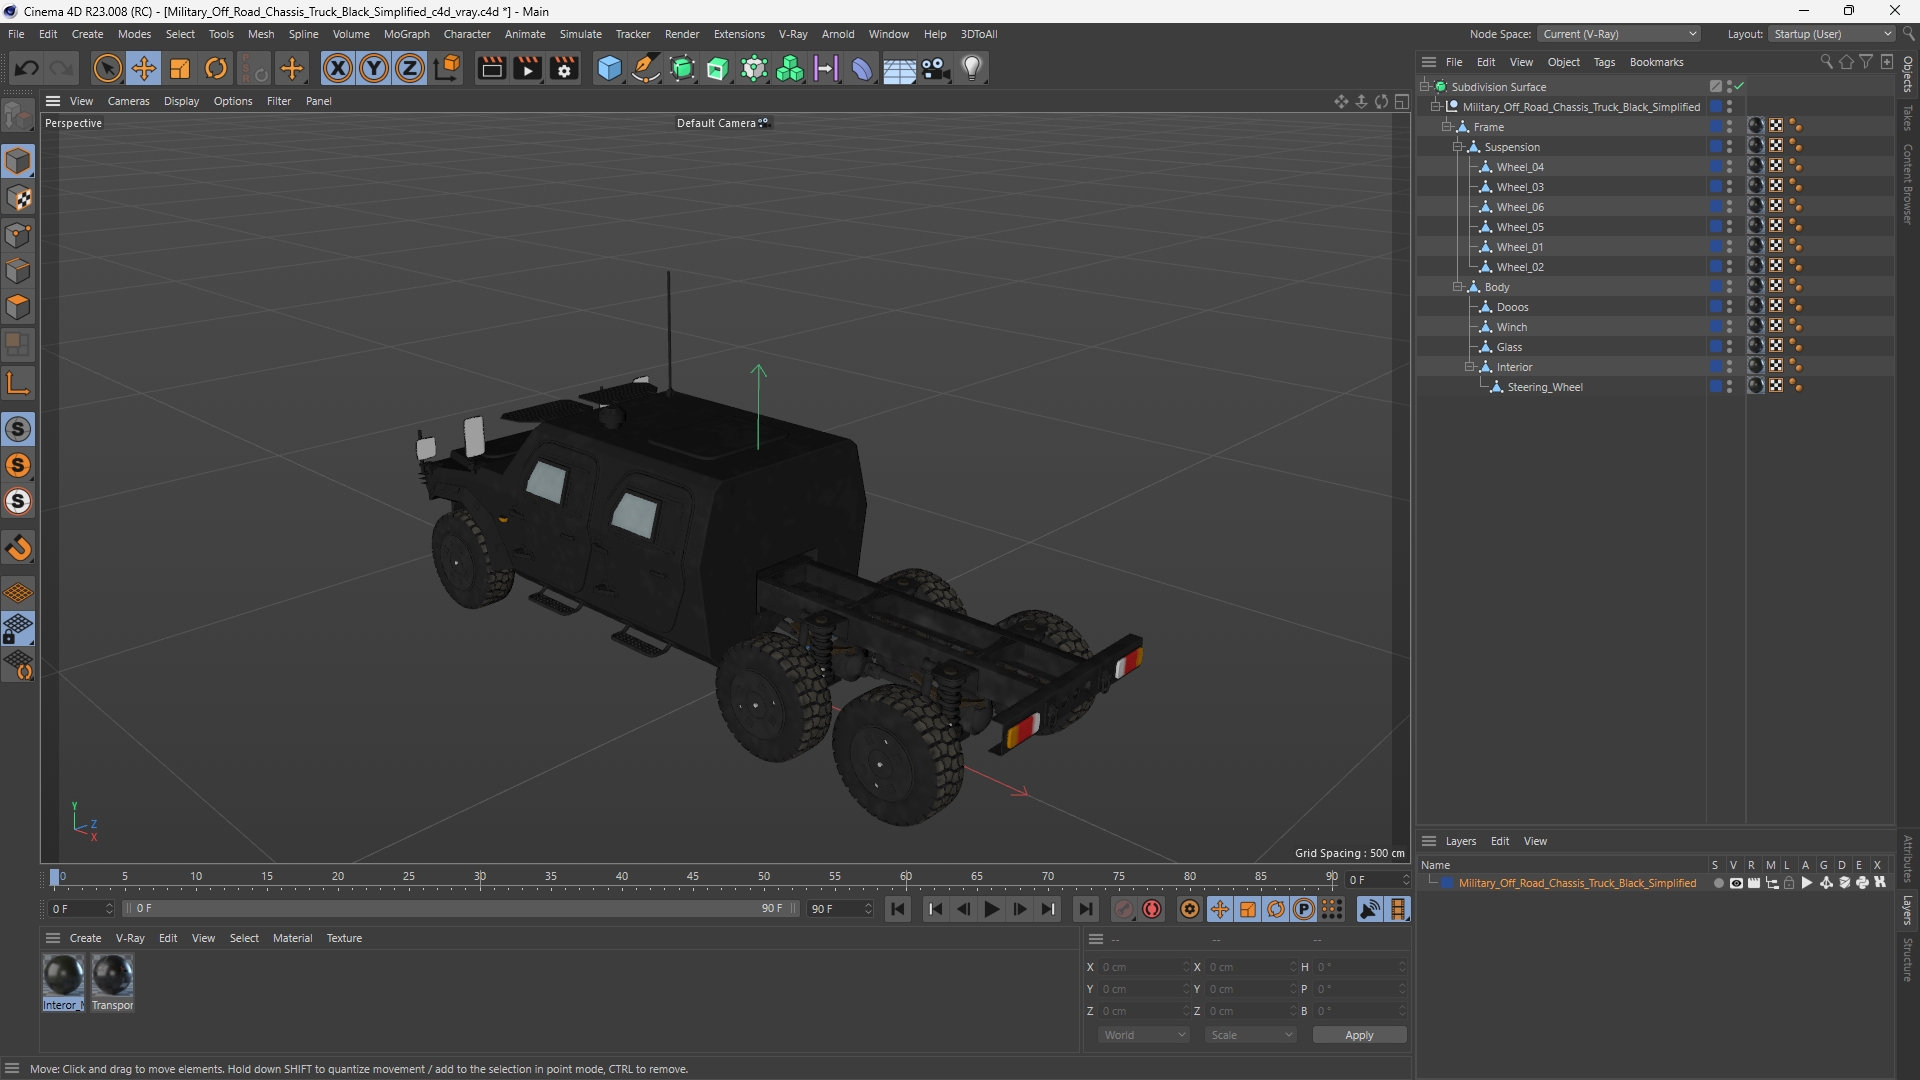
Task: Select the Winch object
Action: (1512, 327)
